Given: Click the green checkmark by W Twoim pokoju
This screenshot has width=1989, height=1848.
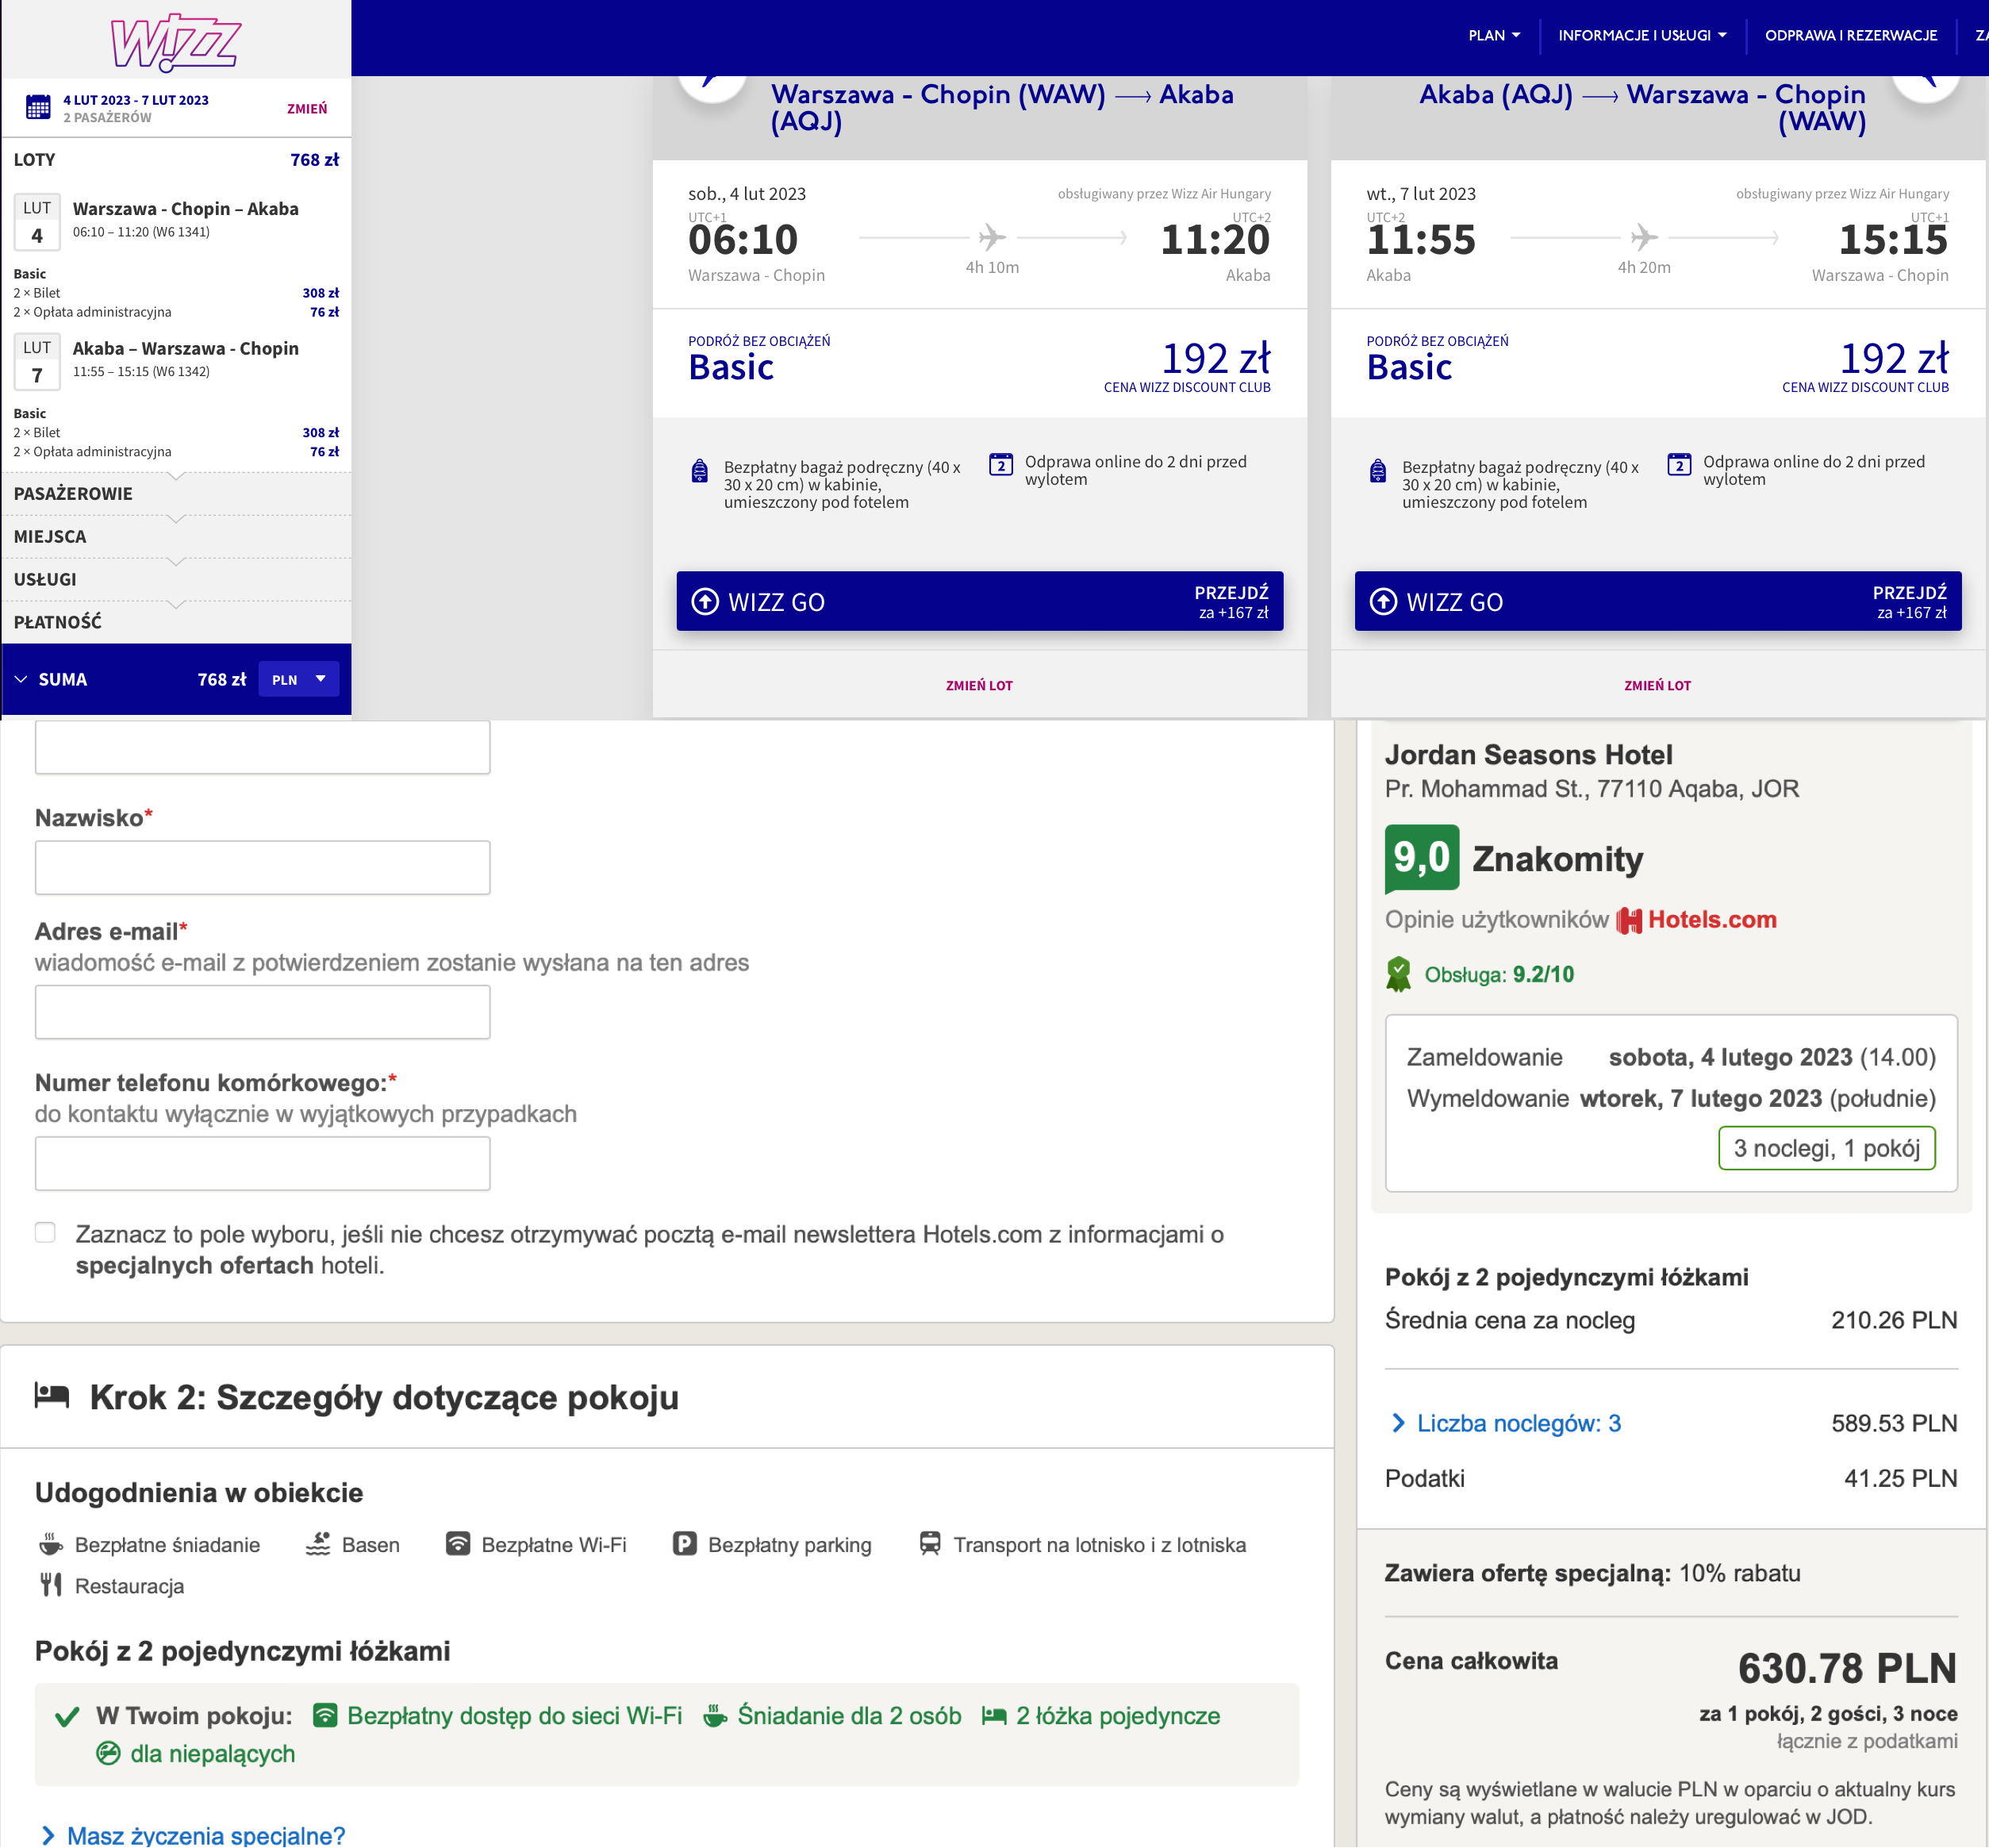Looking at the screenshot, I should [x=67, y=1717].
